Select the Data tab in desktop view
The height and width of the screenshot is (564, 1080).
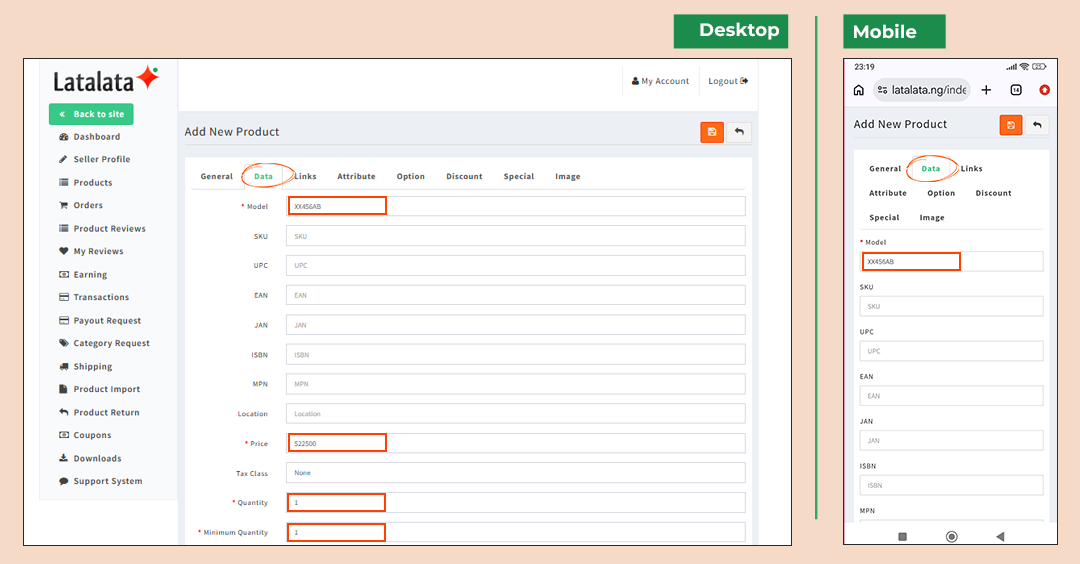coord(263,176)
